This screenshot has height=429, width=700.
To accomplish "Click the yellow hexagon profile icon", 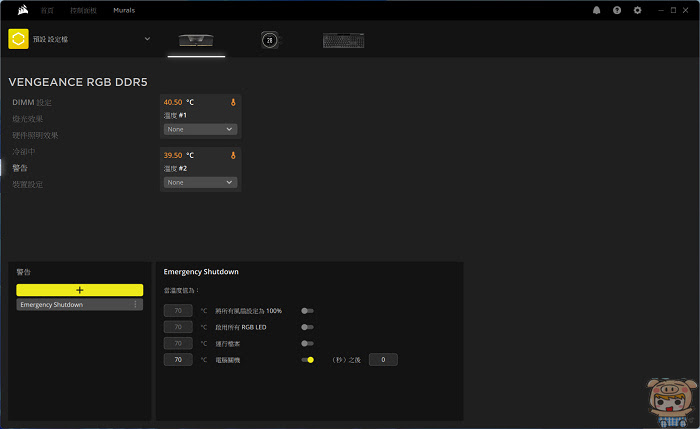I will point(18,39).
